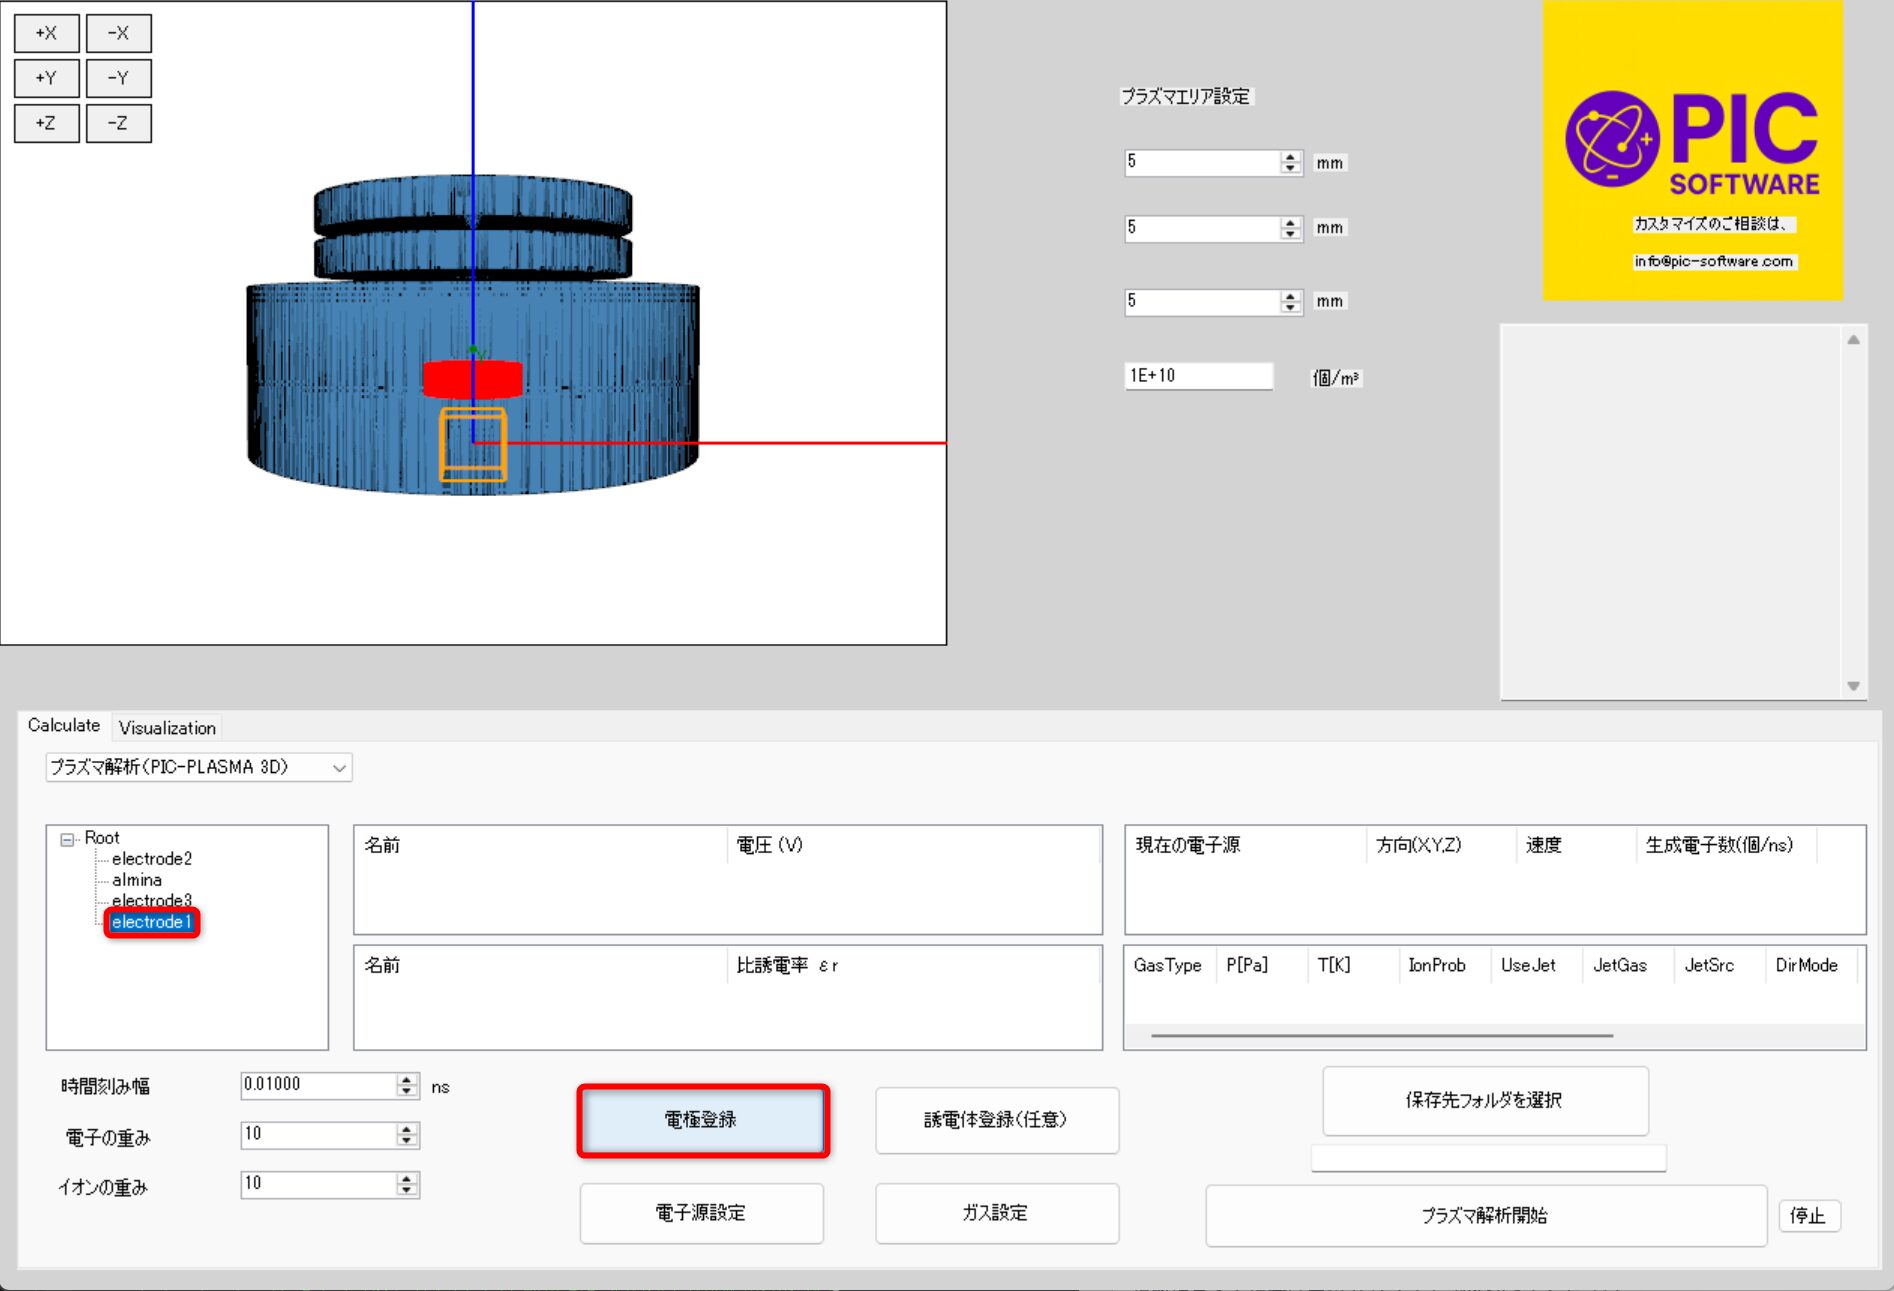Select the Calculate tab
The height and width of the screenshot is (1291, 1894).
pos(64,726)
